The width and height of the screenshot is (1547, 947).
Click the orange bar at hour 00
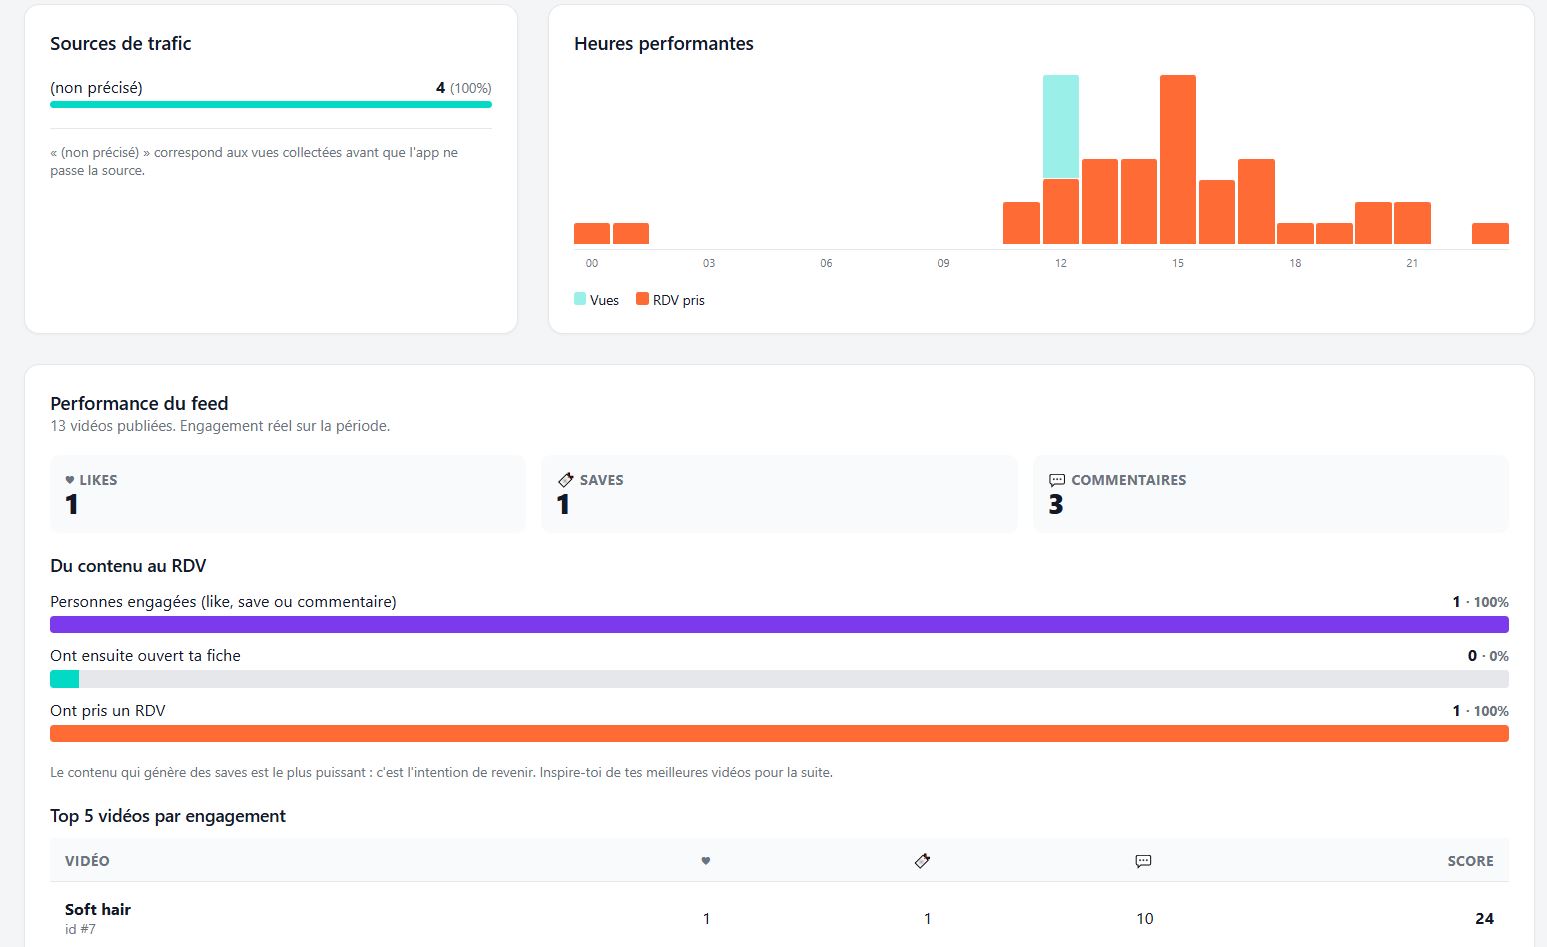(592, 234)
